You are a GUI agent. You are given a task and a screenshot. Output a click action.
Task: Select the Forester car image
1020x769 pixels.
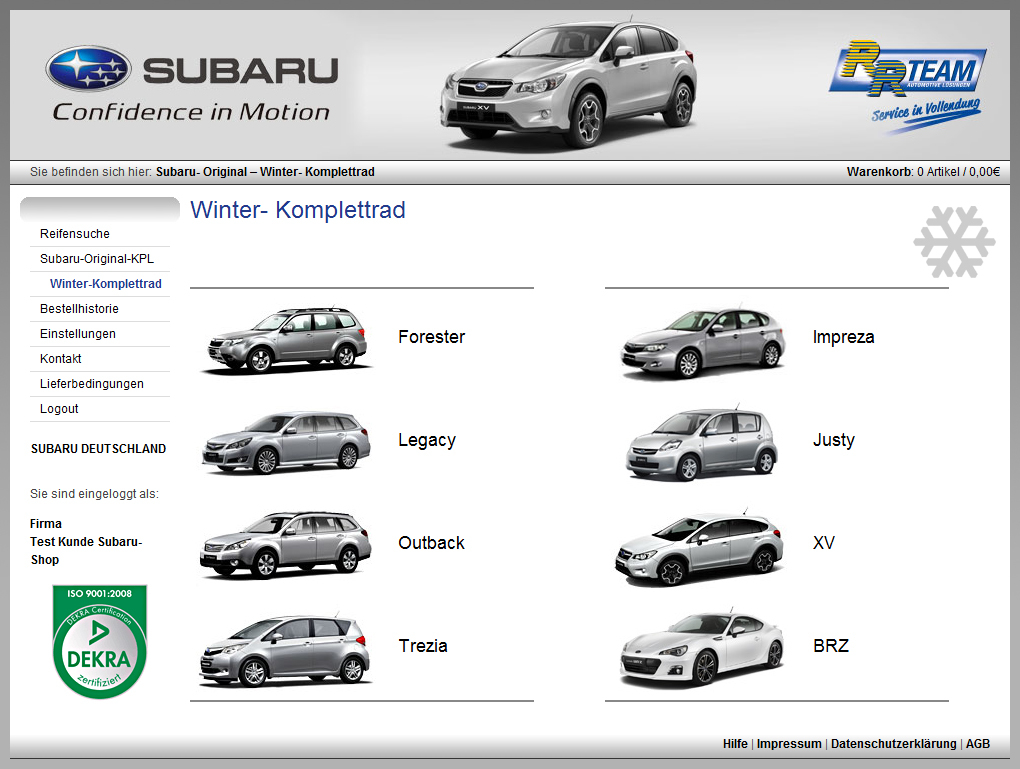coord(286,338)
